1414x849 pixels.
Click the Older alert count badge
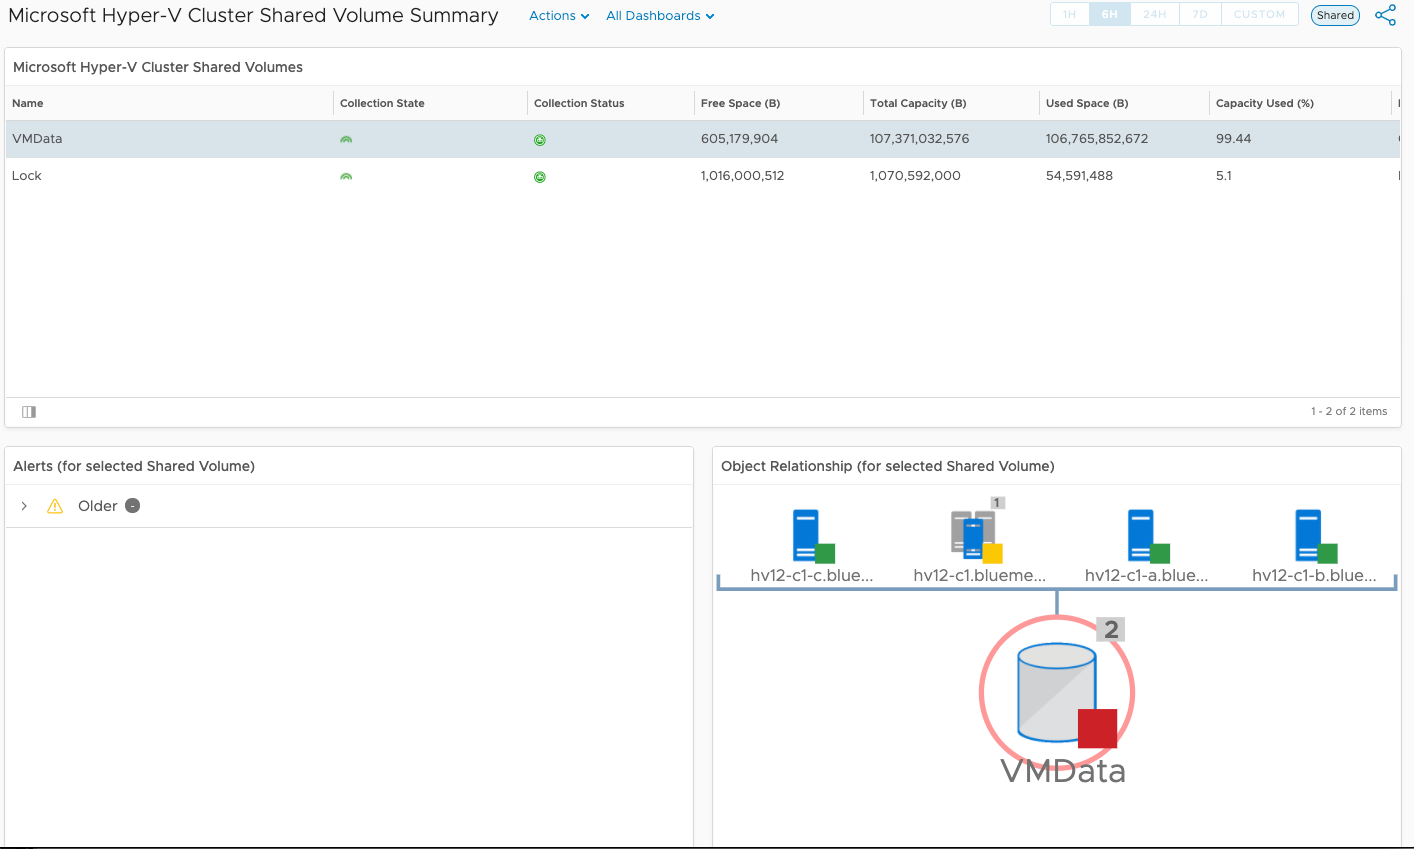coord(133,506)
